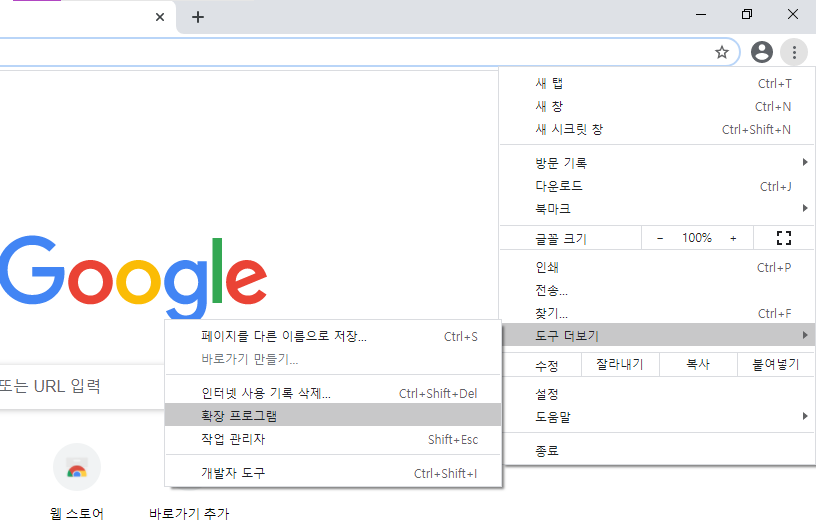The width and height of the screenshot is (816, 532).
Task: Click the 웹 스토어 label text
Action: point(77,514)
